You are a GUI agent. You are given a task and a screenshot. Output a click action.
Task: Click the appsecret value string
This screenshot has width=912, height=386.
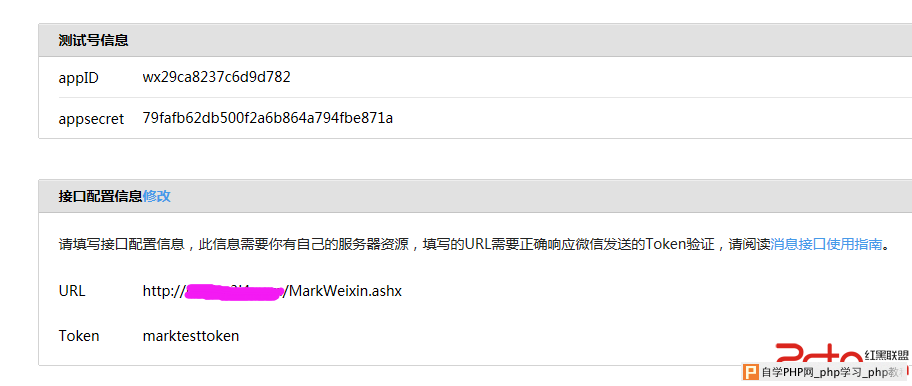pyautogui.click(x=268, y=118)
